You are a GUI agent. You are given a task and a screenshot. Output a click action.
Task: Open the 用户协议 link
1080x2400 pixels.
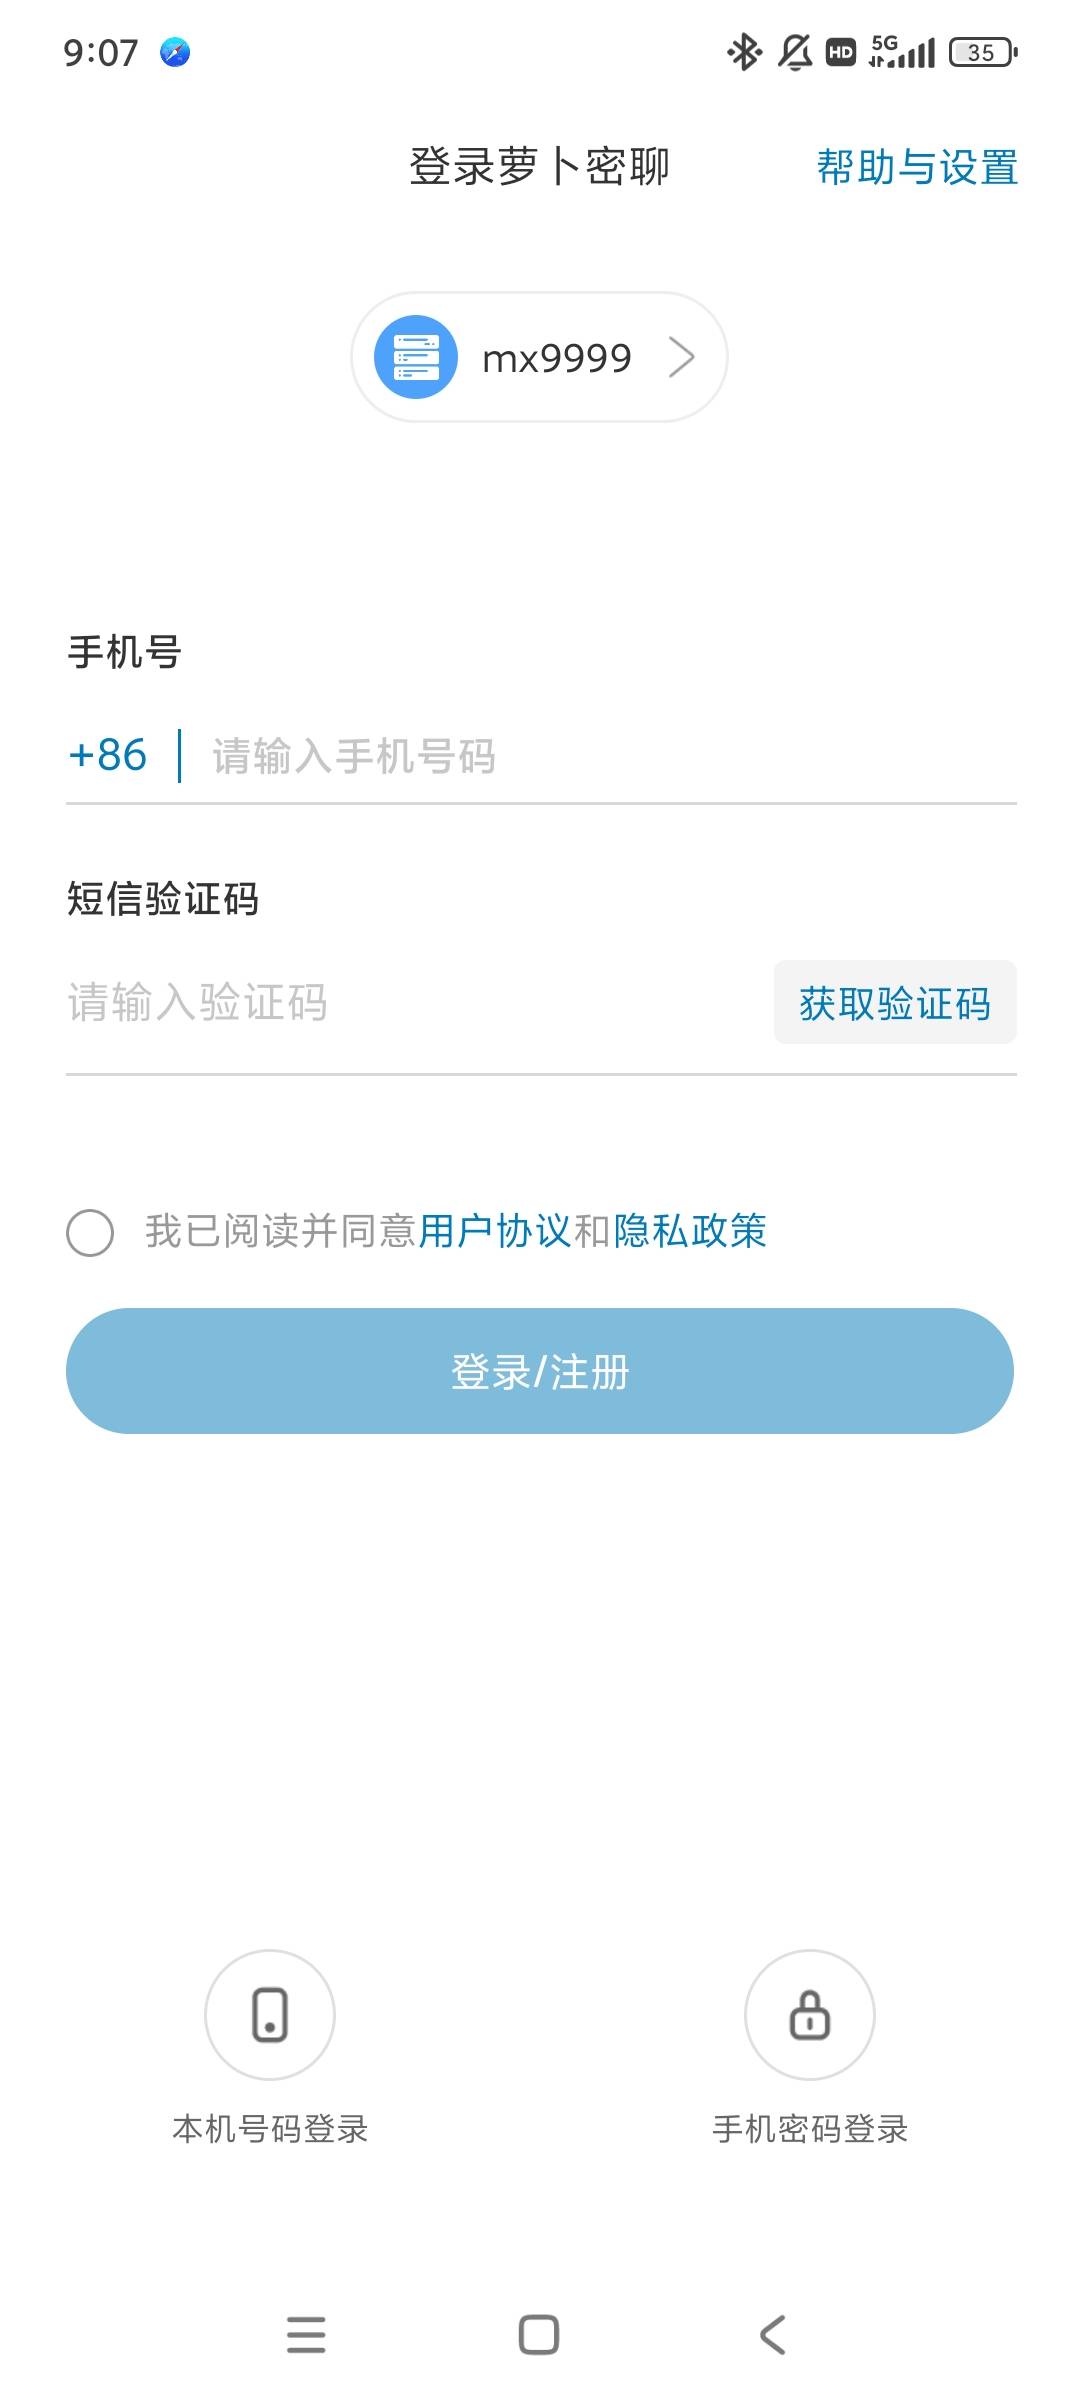[x=495, y=1231]
